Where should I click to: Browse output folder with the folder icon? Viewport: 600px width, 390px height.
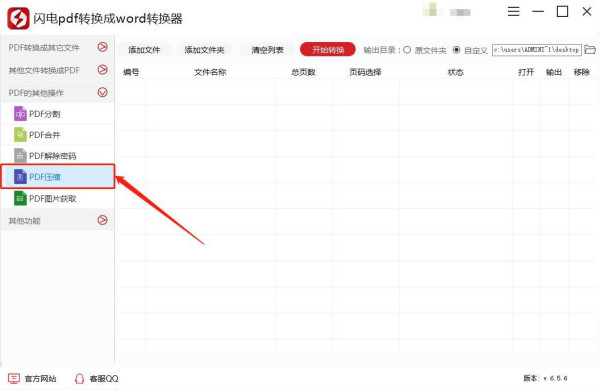[590, 50]
